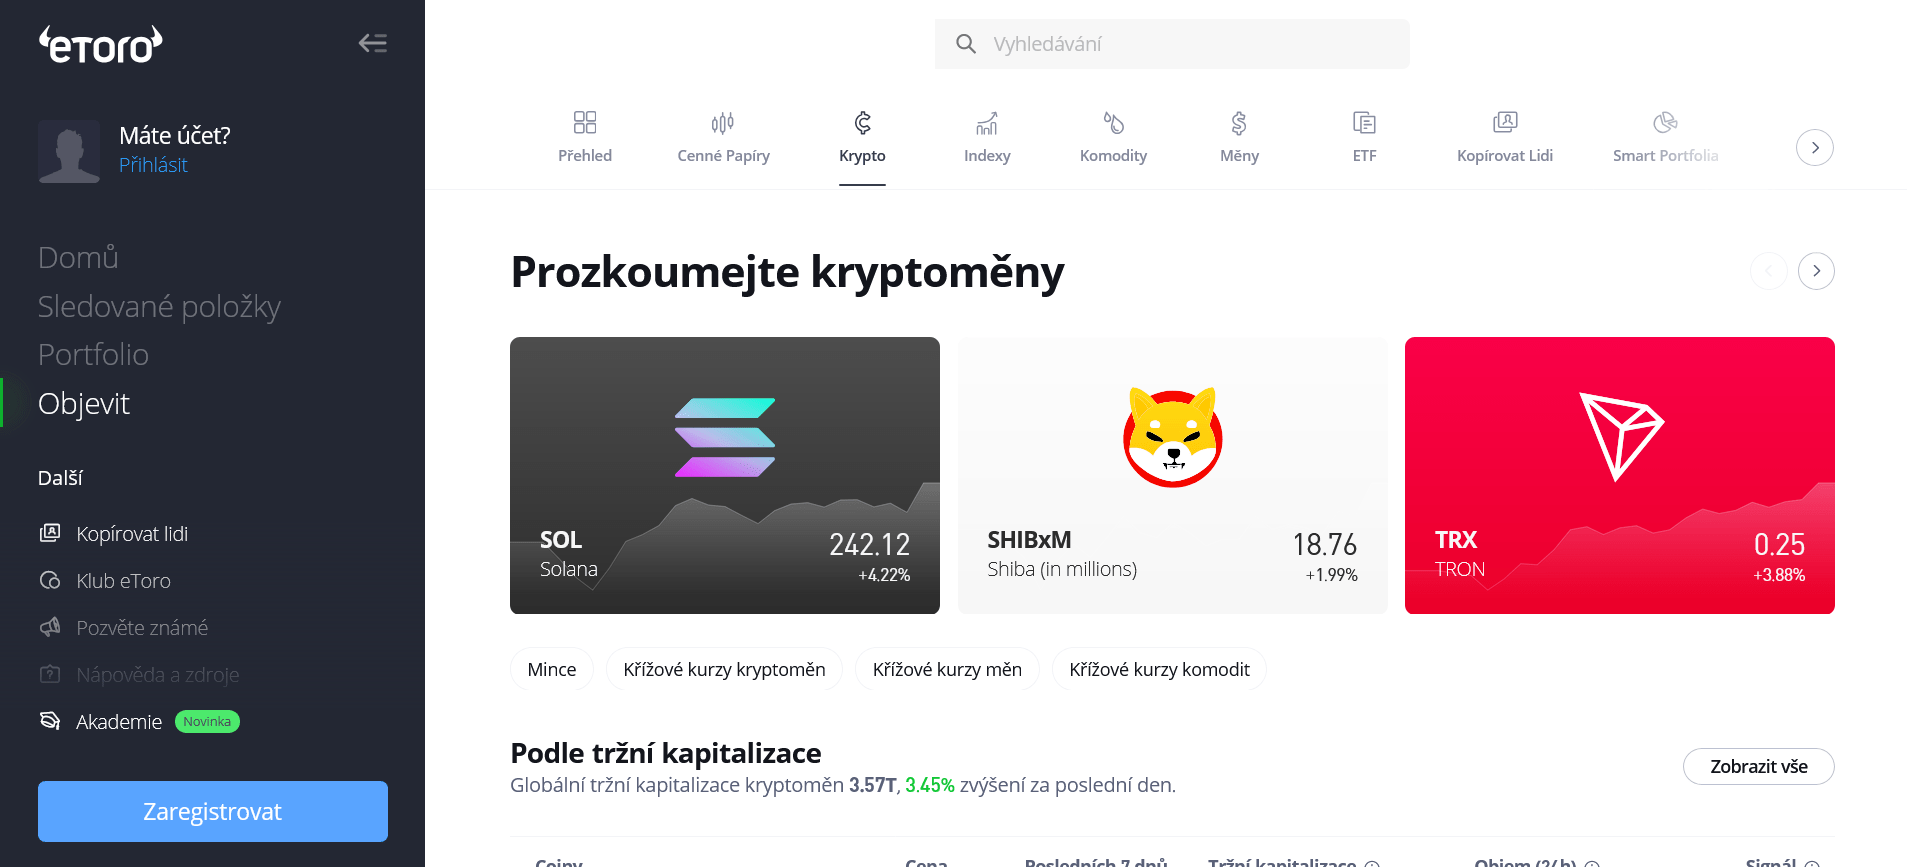The image size is (1907, 867).
Task: Open the Cenné Papíry candlestick icon
Action: [723, 122]
